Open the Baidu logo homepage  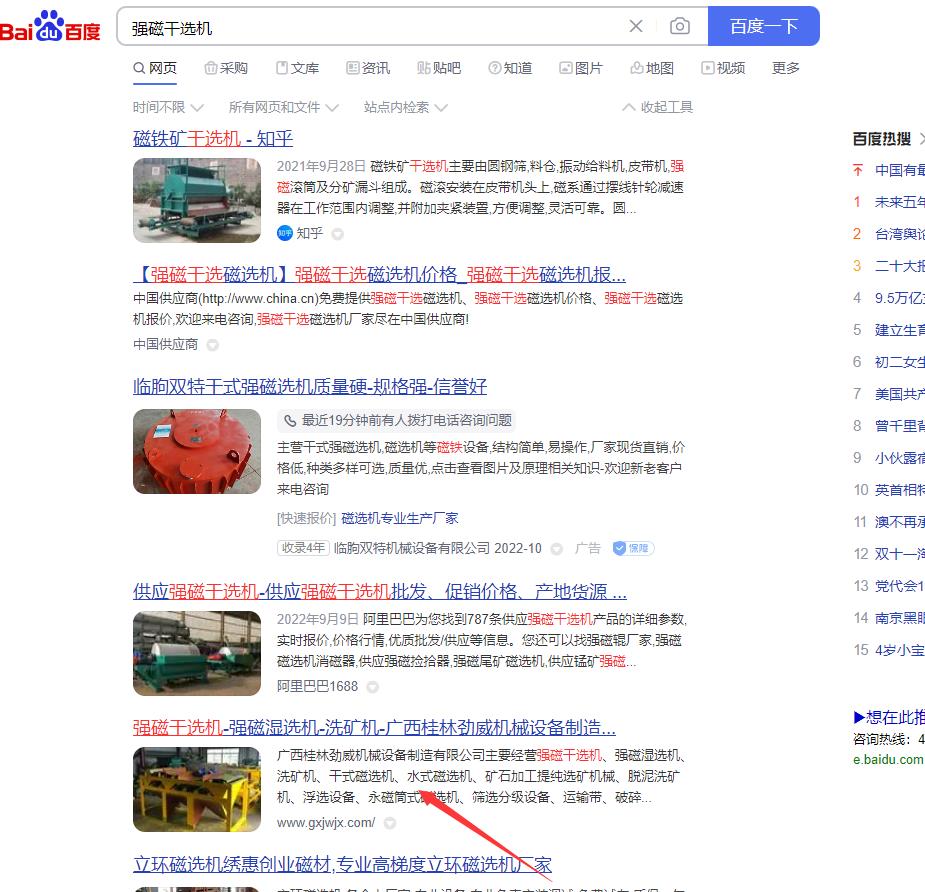[50, 27]
